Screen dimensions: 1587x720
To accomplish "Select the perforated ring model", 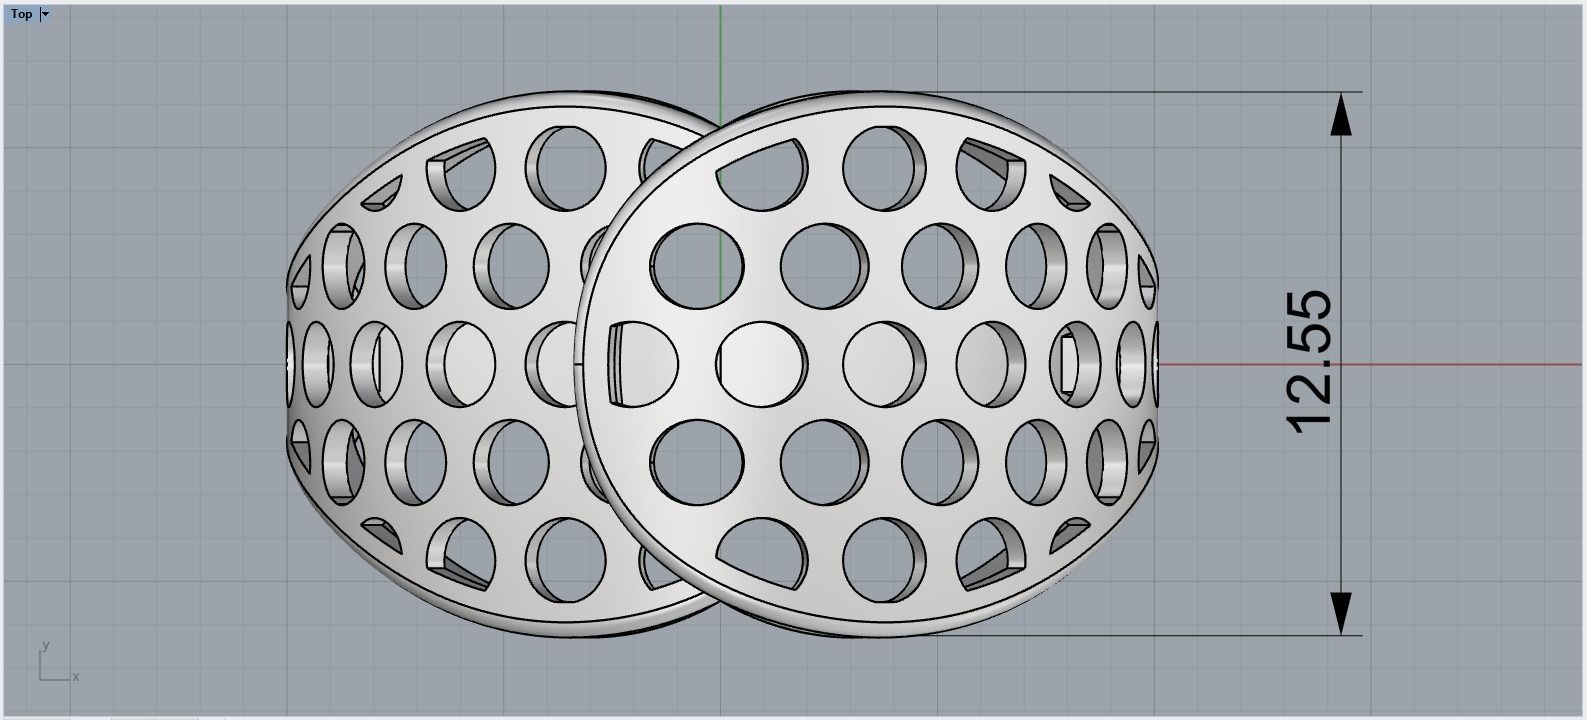I will point(724,365).
